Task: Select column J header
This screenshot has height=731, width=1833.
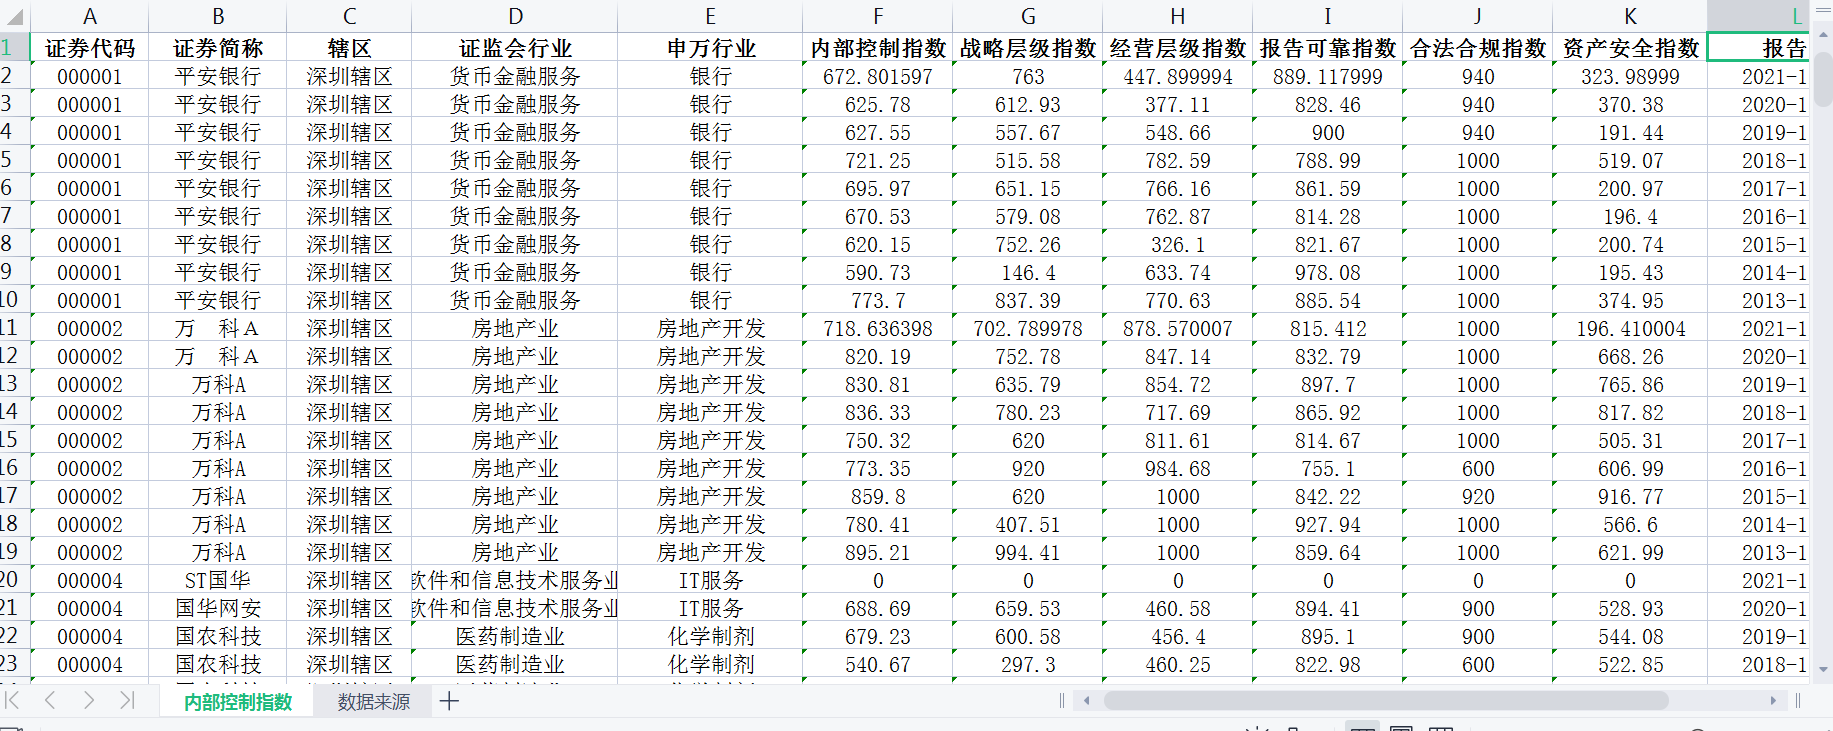Action: [1478, 17]
